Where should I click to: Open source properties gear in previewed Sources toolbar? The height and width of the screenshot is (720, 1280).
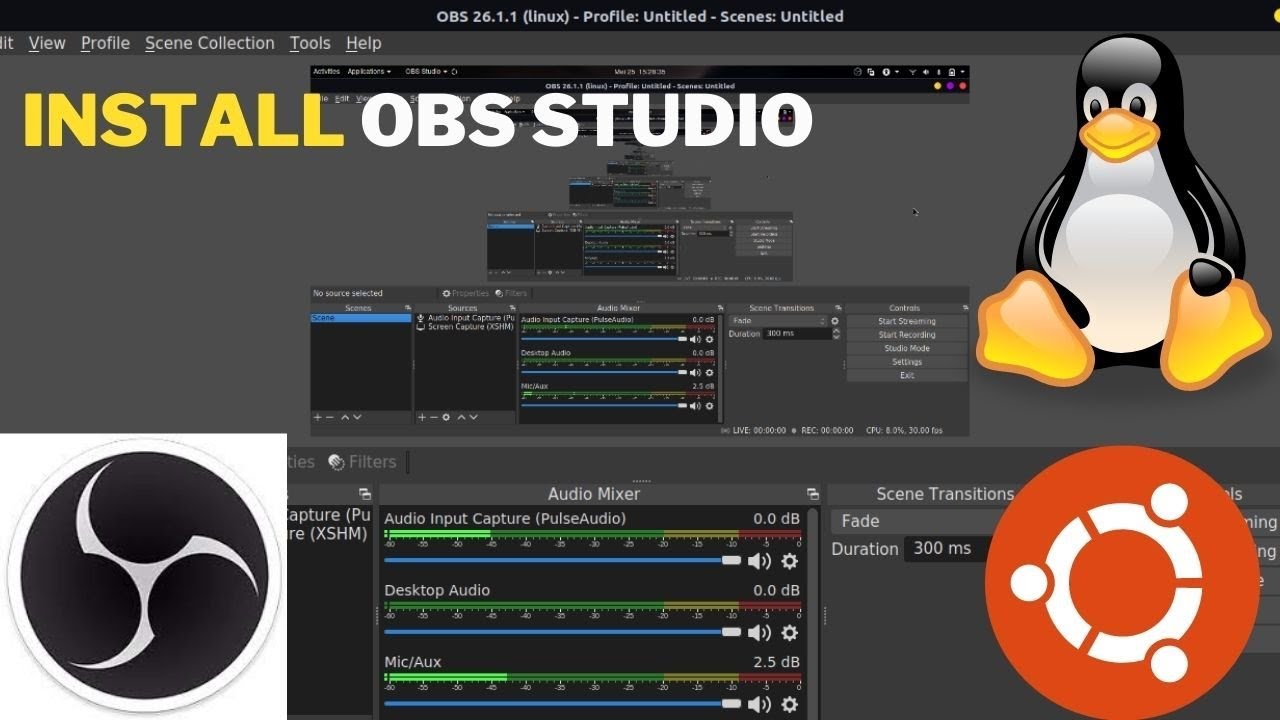click(x=446, y=417)
